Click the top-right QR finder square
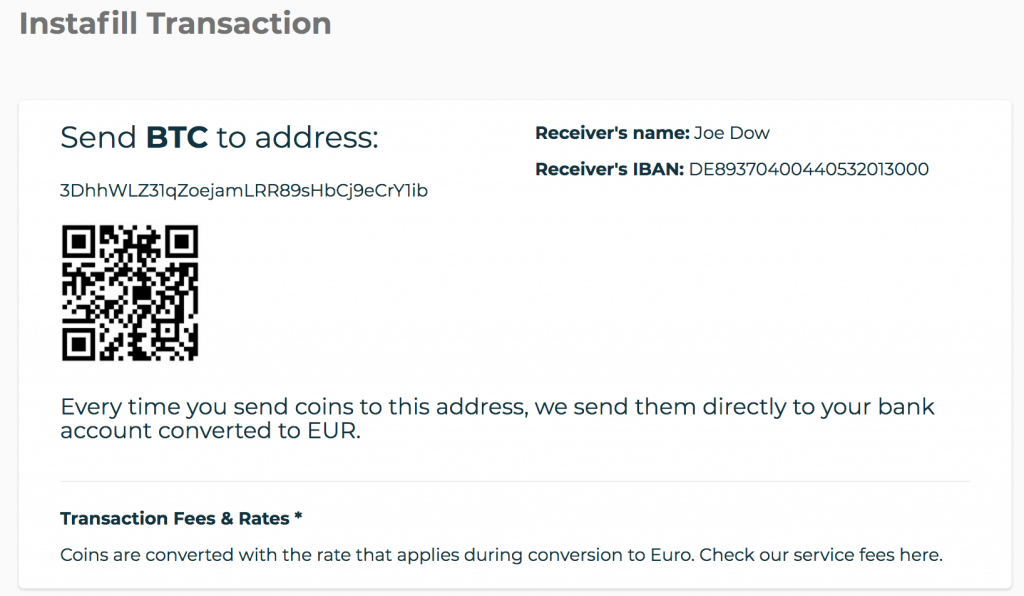The width and height of the screenshot is (1024, 596). point(181,242)
